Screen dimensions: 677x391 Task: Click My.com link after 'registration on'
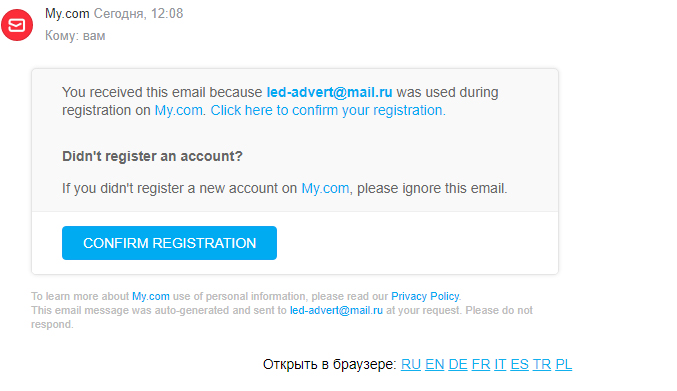179,110
